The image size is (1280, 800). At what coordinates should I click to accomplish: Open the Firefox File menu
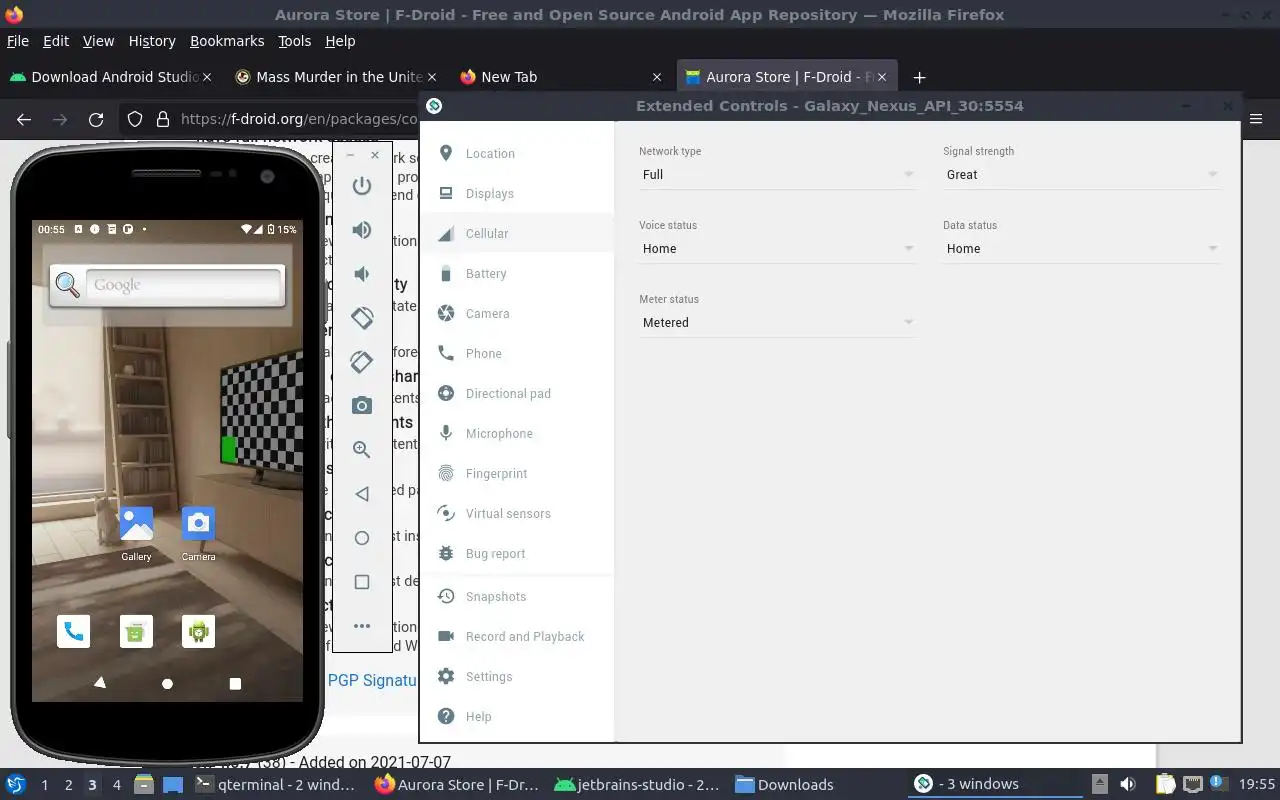point(18,41)
